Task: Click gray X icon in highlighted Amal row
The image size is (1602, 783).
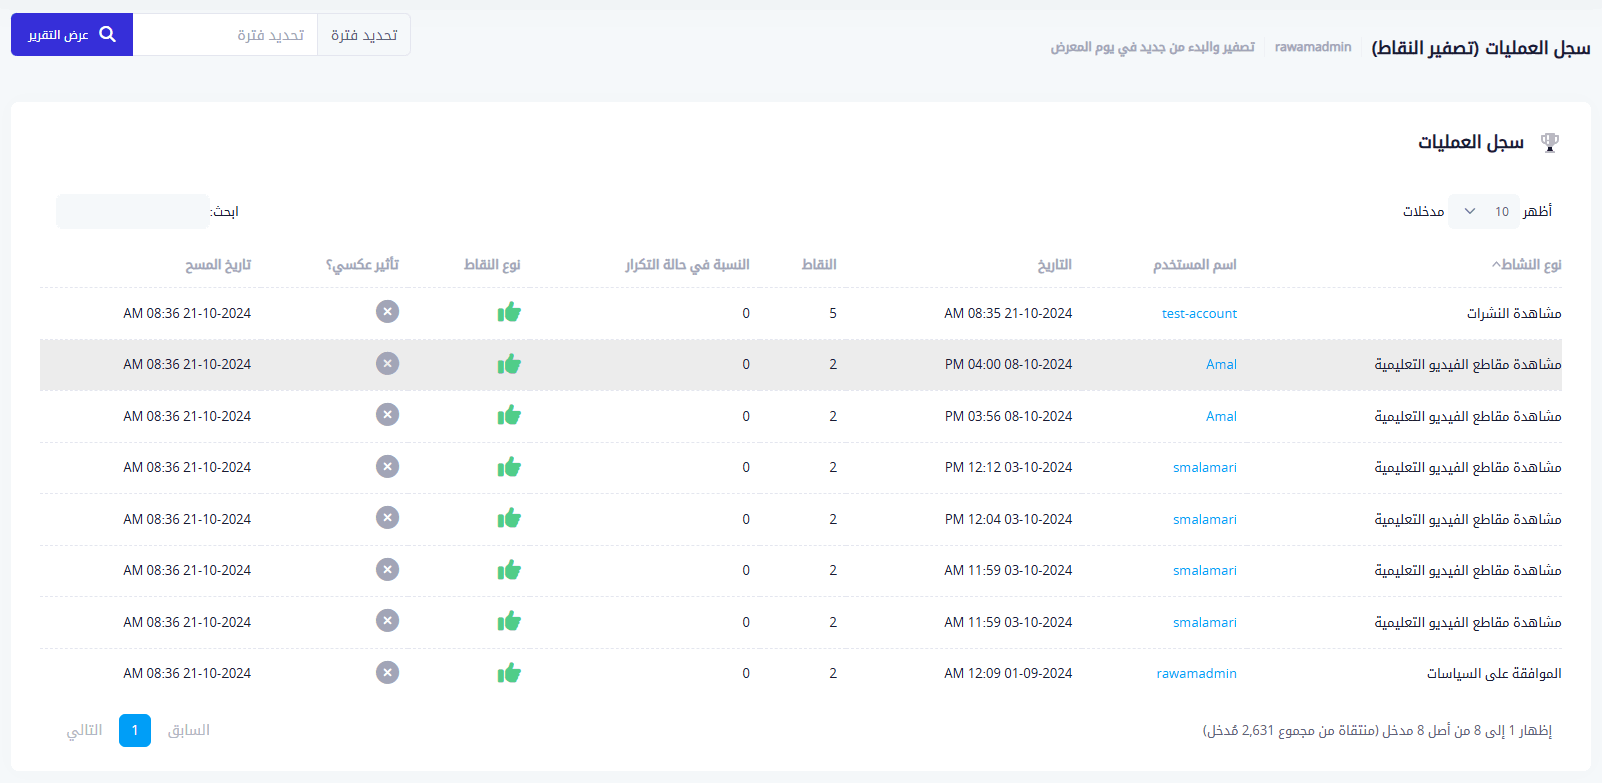Action: tap(387, 364)
